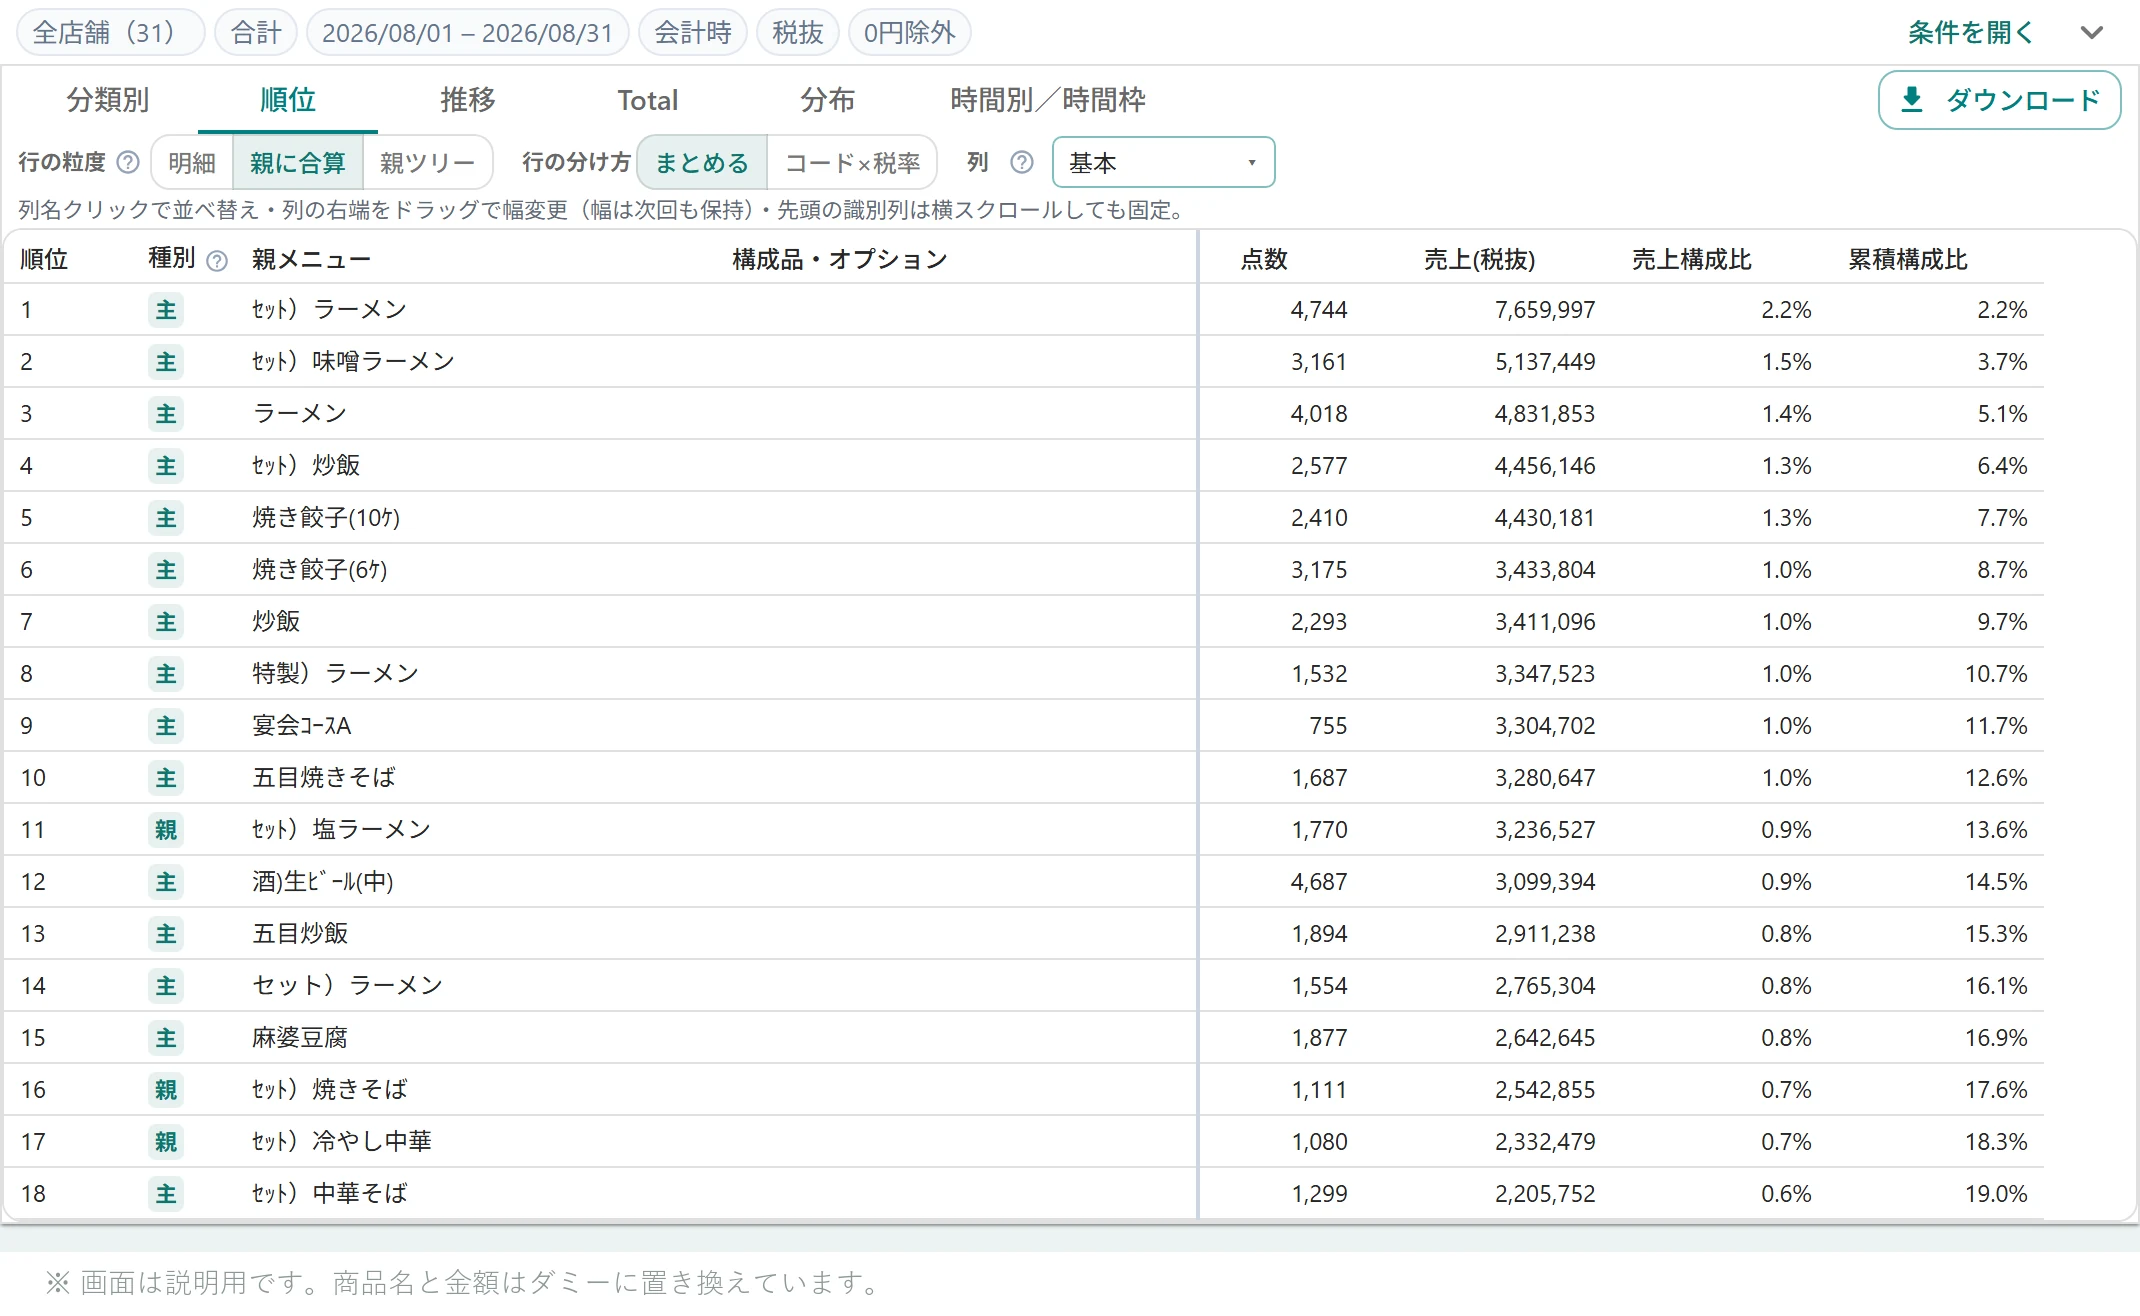Click the 親 badge for ｾｯﾄ）焼きそば
The width and height of the screenshot is (2140, 1316).
click(x=166, y=1089)
